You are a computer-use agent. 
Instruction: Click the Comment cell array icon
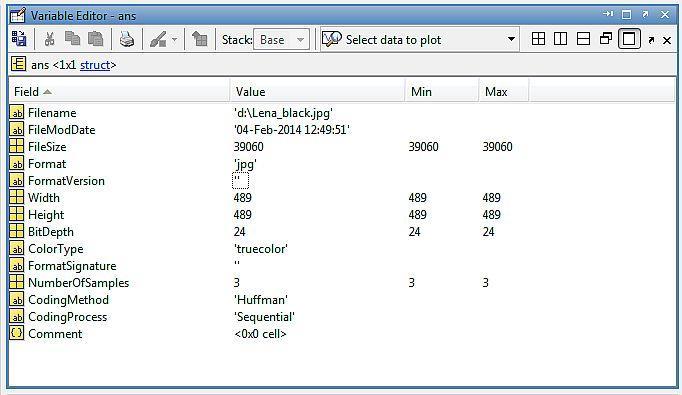coord(17,333)
